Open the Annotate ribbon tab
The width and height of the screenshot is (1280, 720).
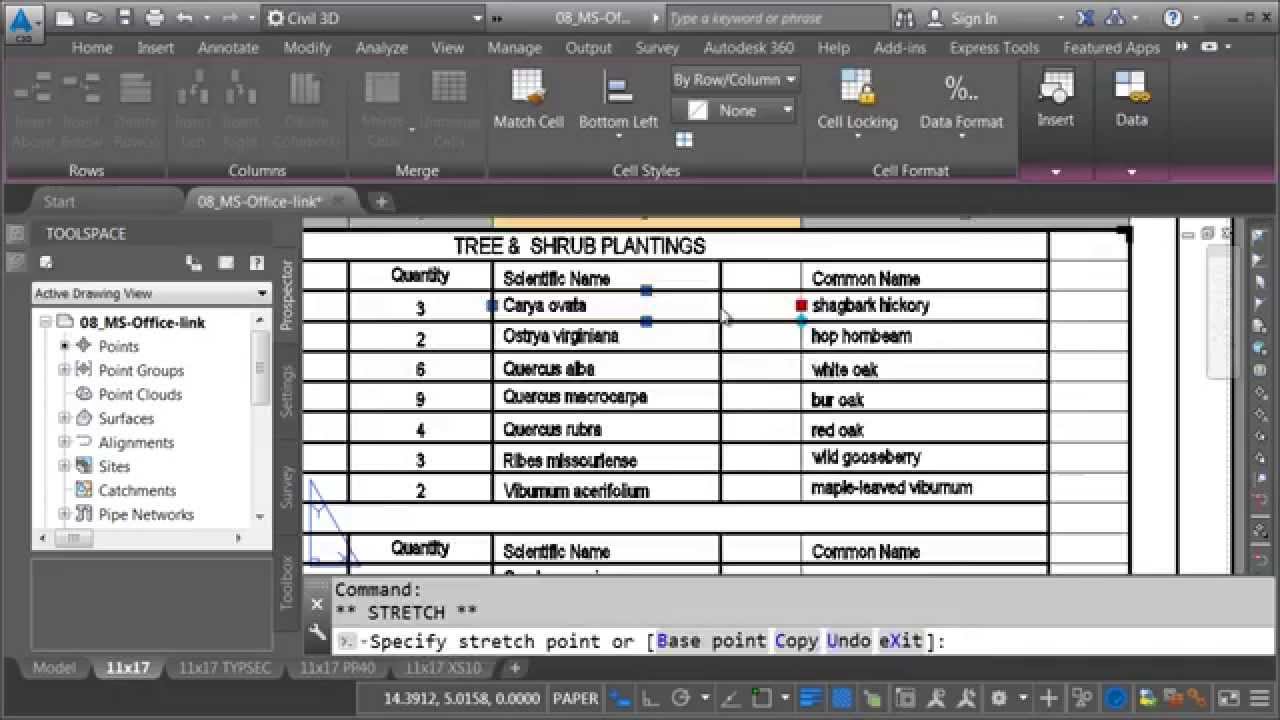pos(228,47)
